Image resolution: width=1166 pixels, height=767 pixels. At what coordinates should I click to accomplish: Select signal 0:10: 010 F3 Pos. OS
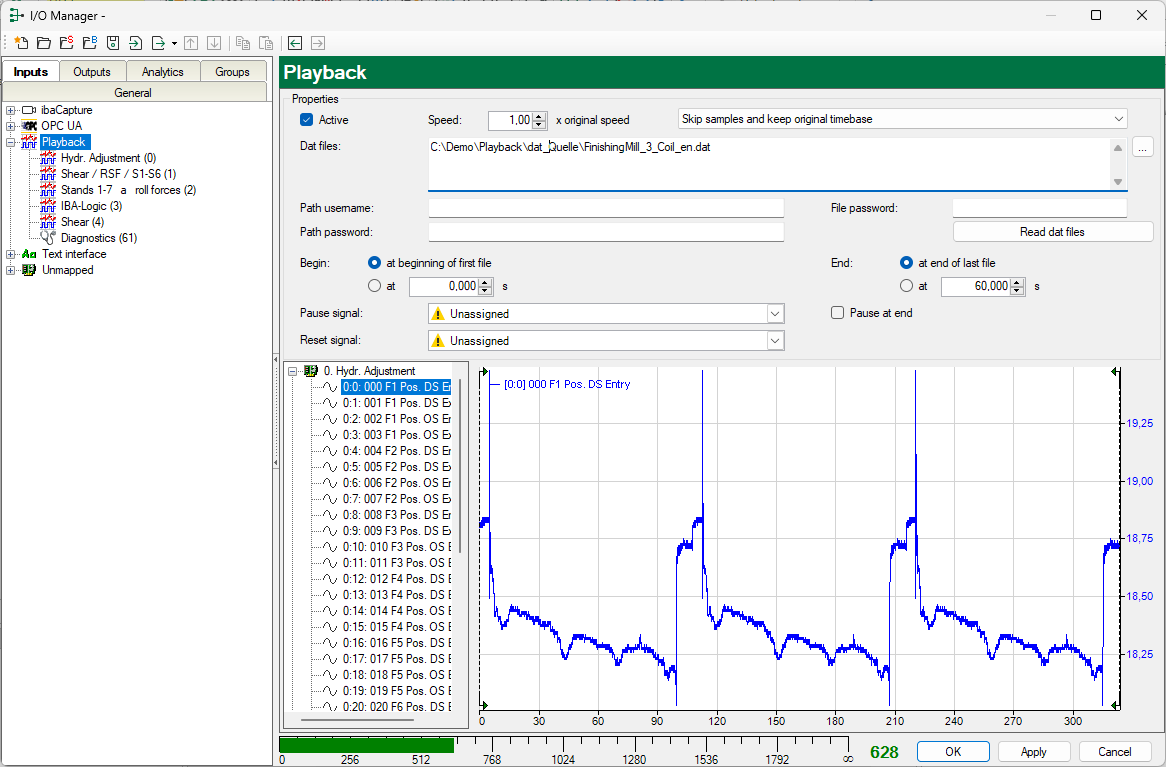click(x=396, y=547)
